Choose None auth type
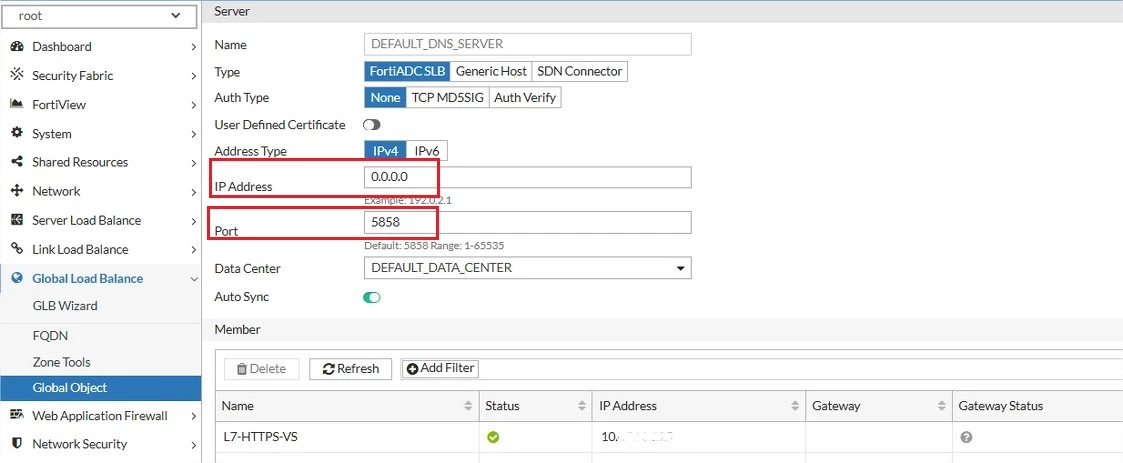This screenshot has height=463, width=1123. click(385, 97)
